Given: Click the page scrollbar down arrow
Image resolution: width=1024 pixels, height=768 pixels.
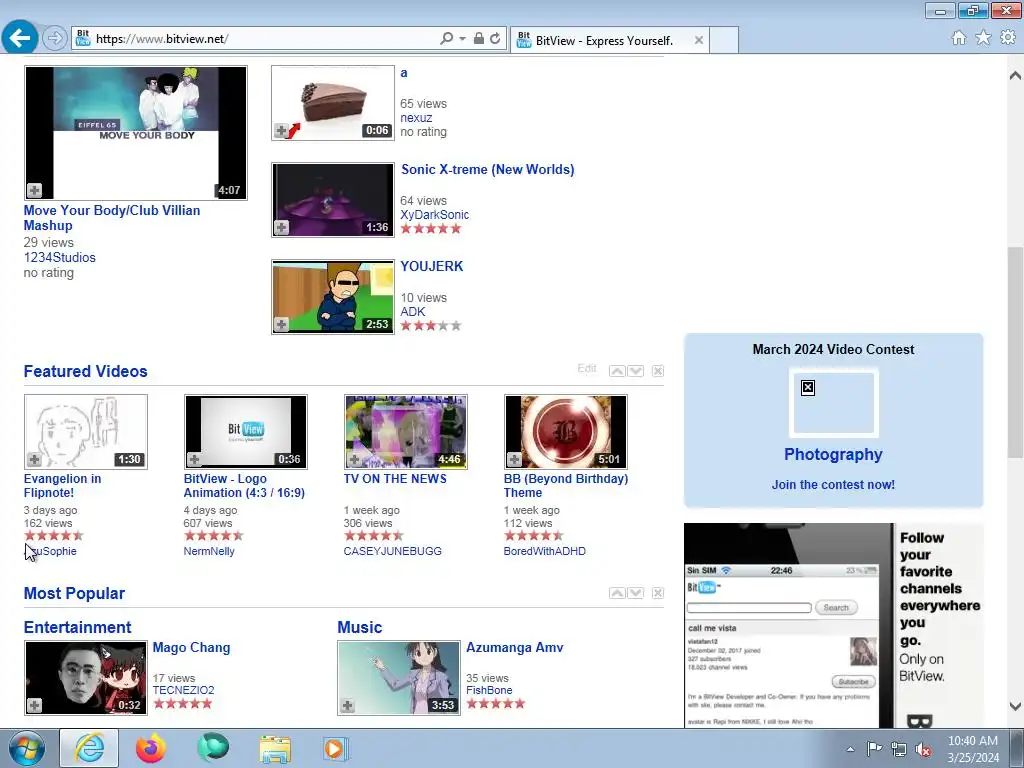Looking at the screenshot, I should click(1015, 707).
